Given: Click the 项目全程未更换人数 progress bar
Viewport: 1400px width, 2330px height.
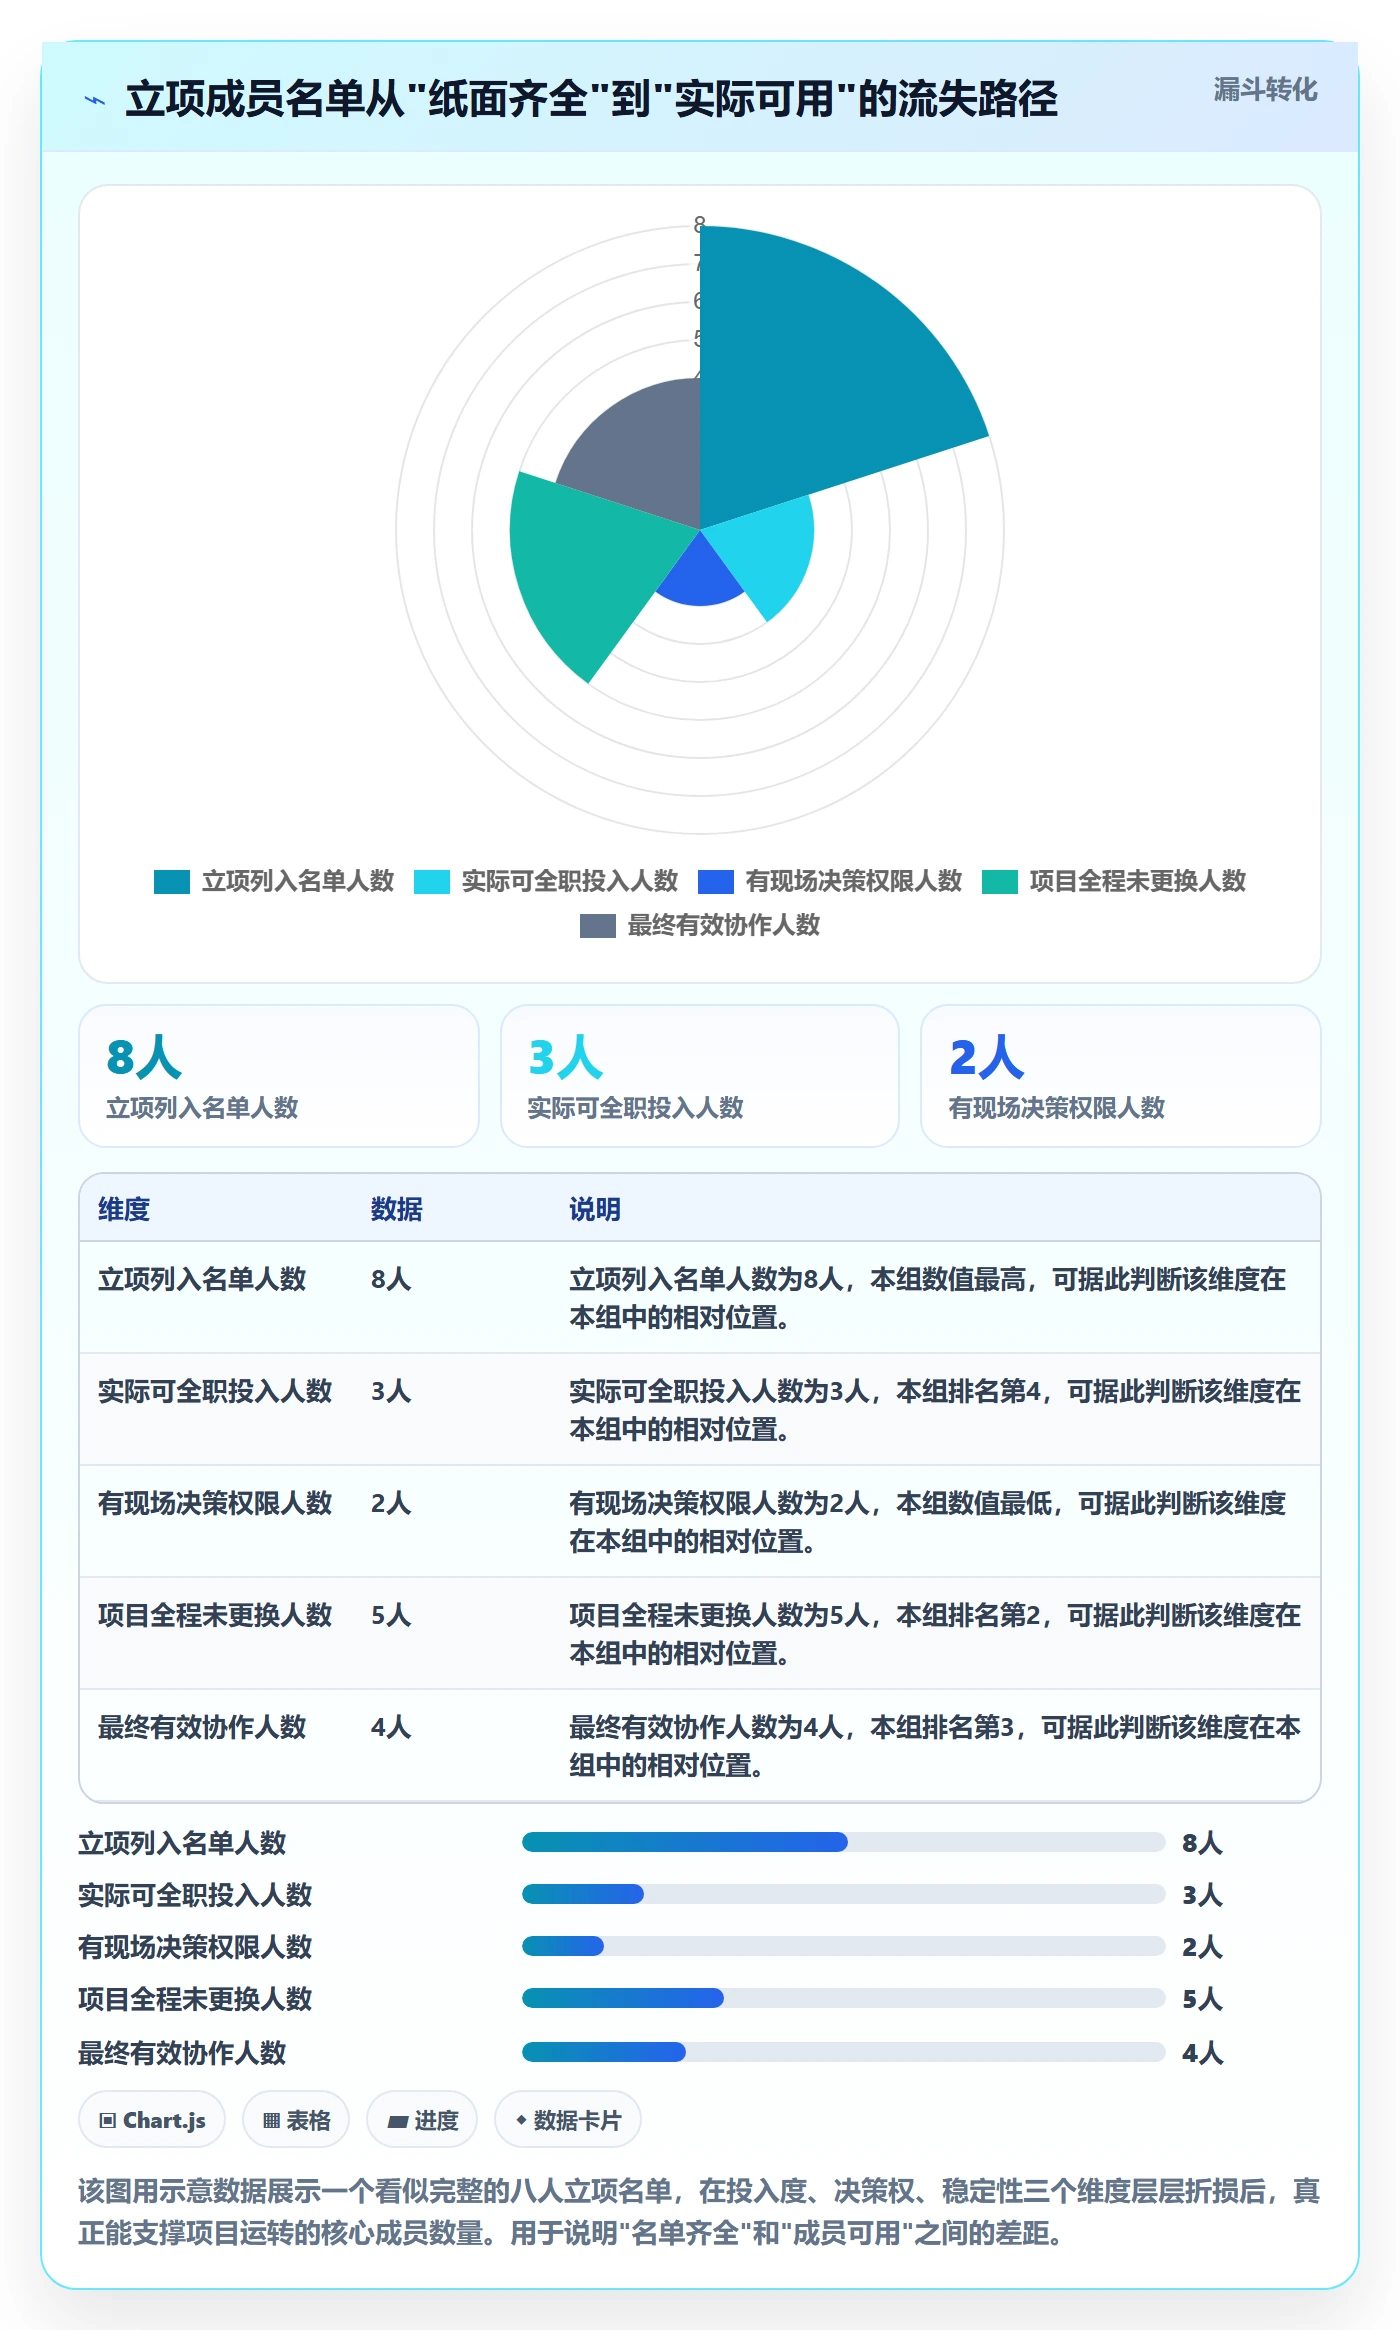Looking at the screenshot, I should 844,1998.
